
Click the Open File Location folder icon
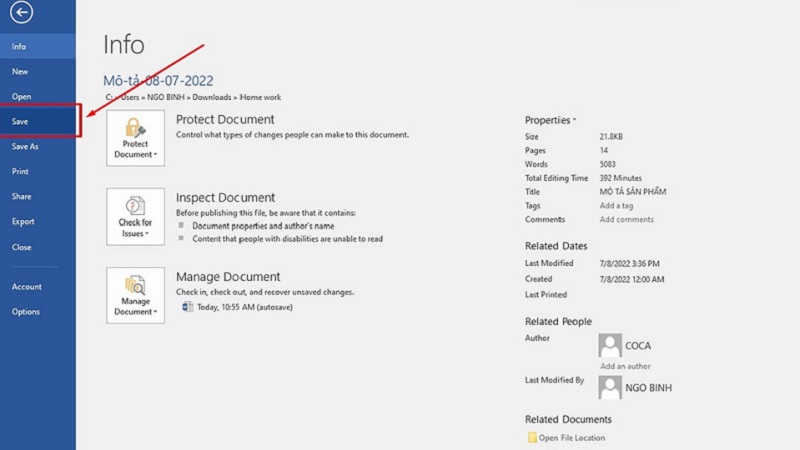click(532, 438)
